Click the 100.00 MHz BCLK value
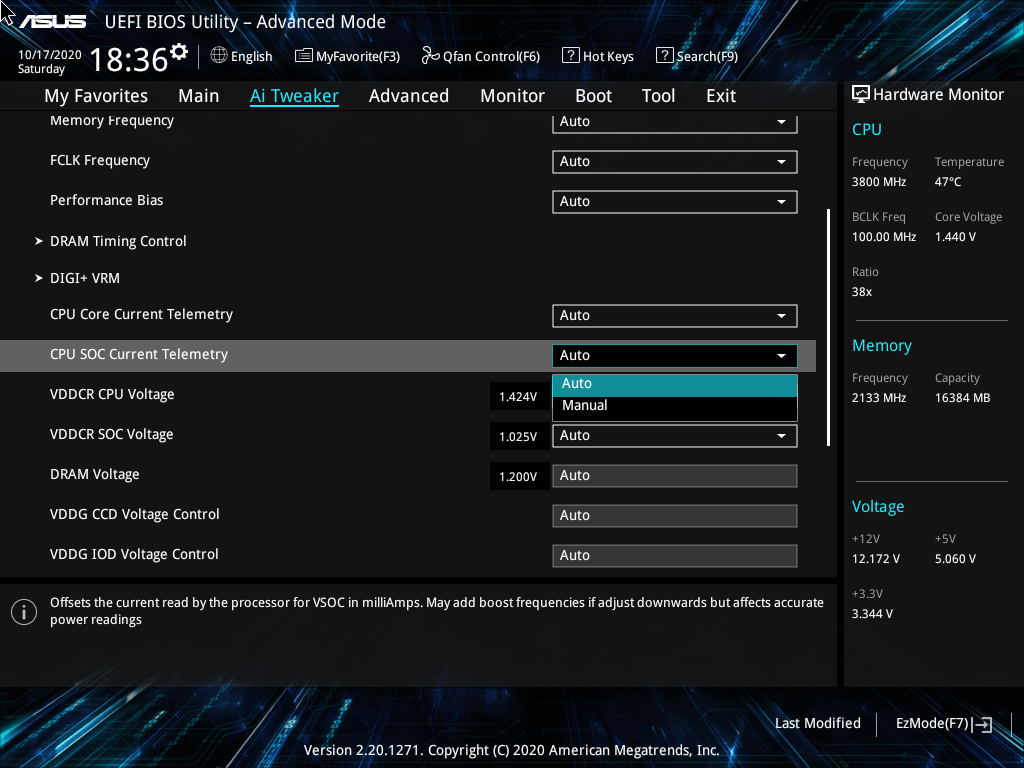 tap(884, 237)
